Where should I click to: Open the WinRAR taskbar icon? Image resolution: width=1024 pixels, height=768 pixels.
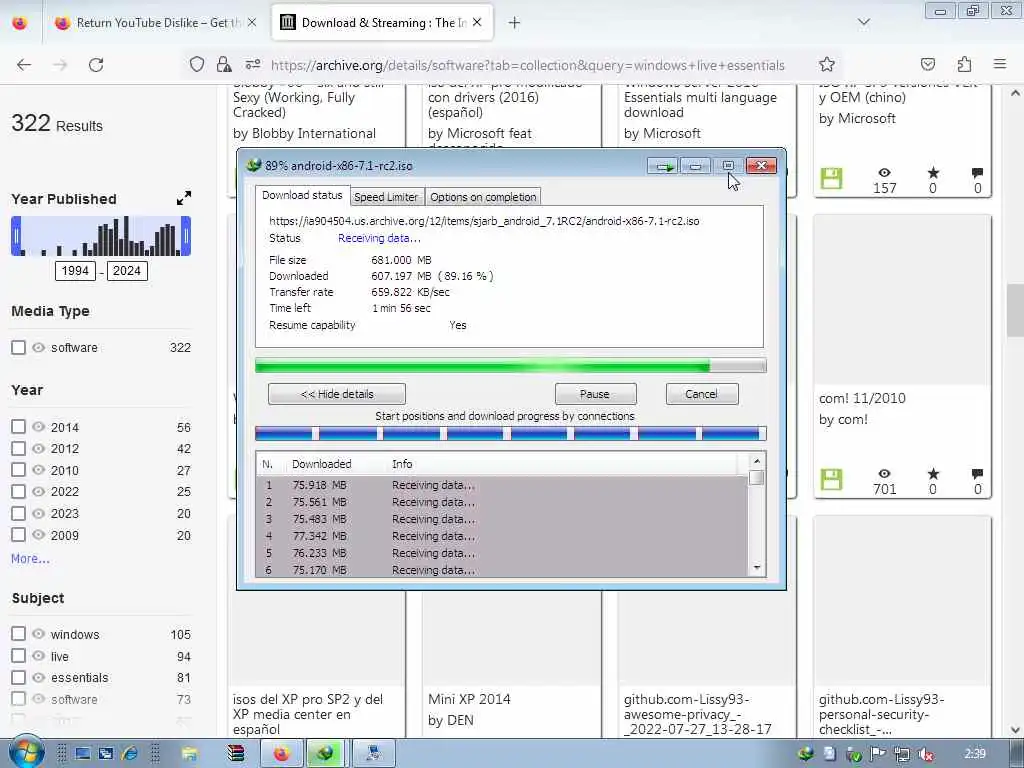pyautogui.click(x=235, y=754)
